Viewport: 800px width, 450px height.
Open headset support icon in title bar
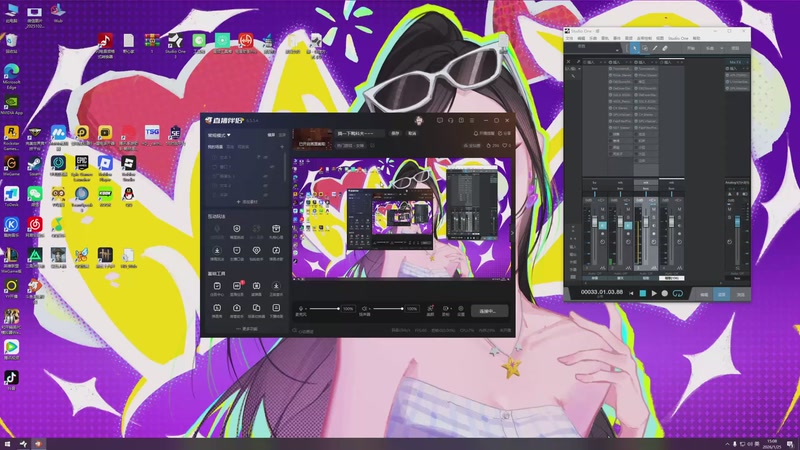pyautogui.click(x=451, y=120)
